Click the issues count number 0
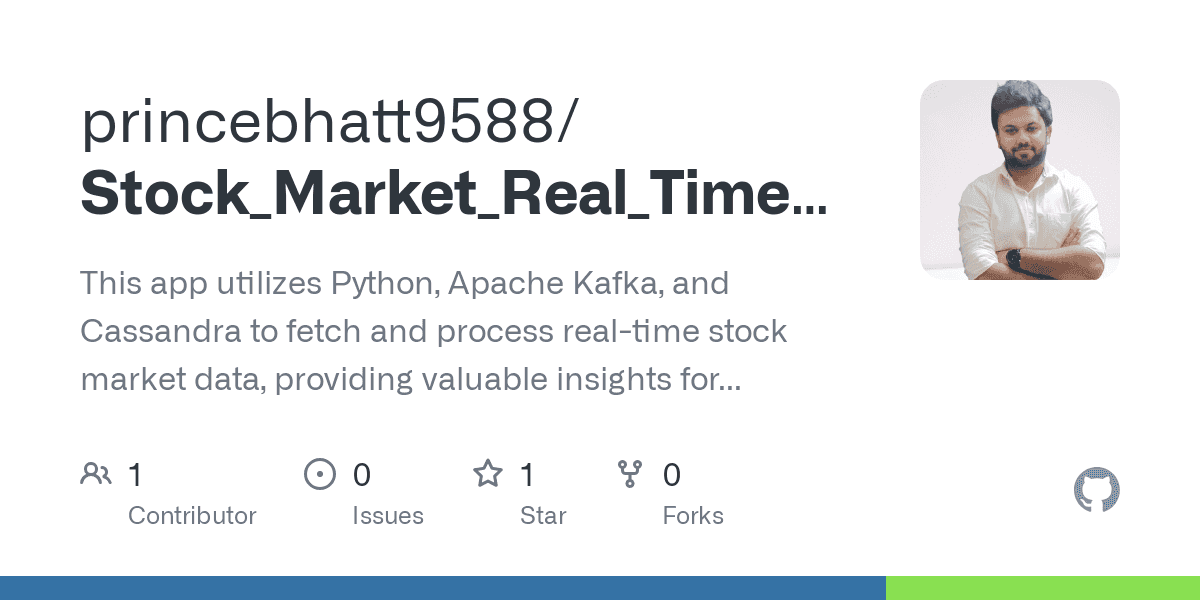This screenshot has height=600, width=1200. [x=361, y=474]
